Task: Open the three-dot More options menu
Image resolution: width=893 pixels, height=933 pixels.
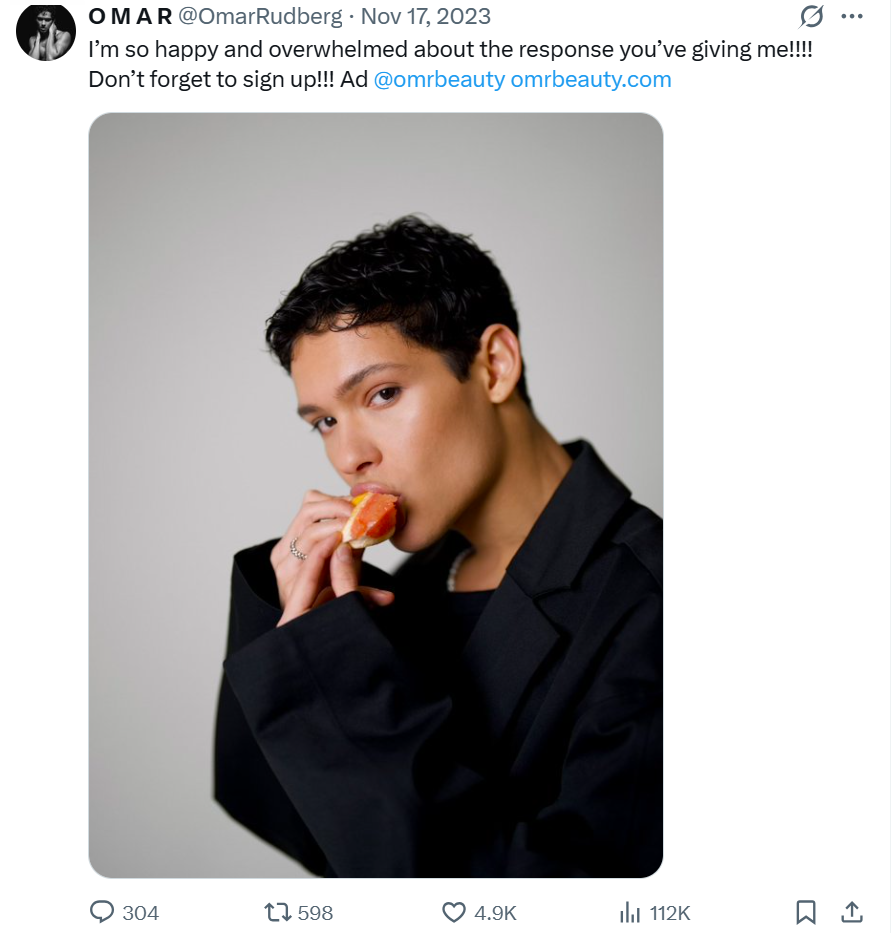Action: click(x=852, y=17)
